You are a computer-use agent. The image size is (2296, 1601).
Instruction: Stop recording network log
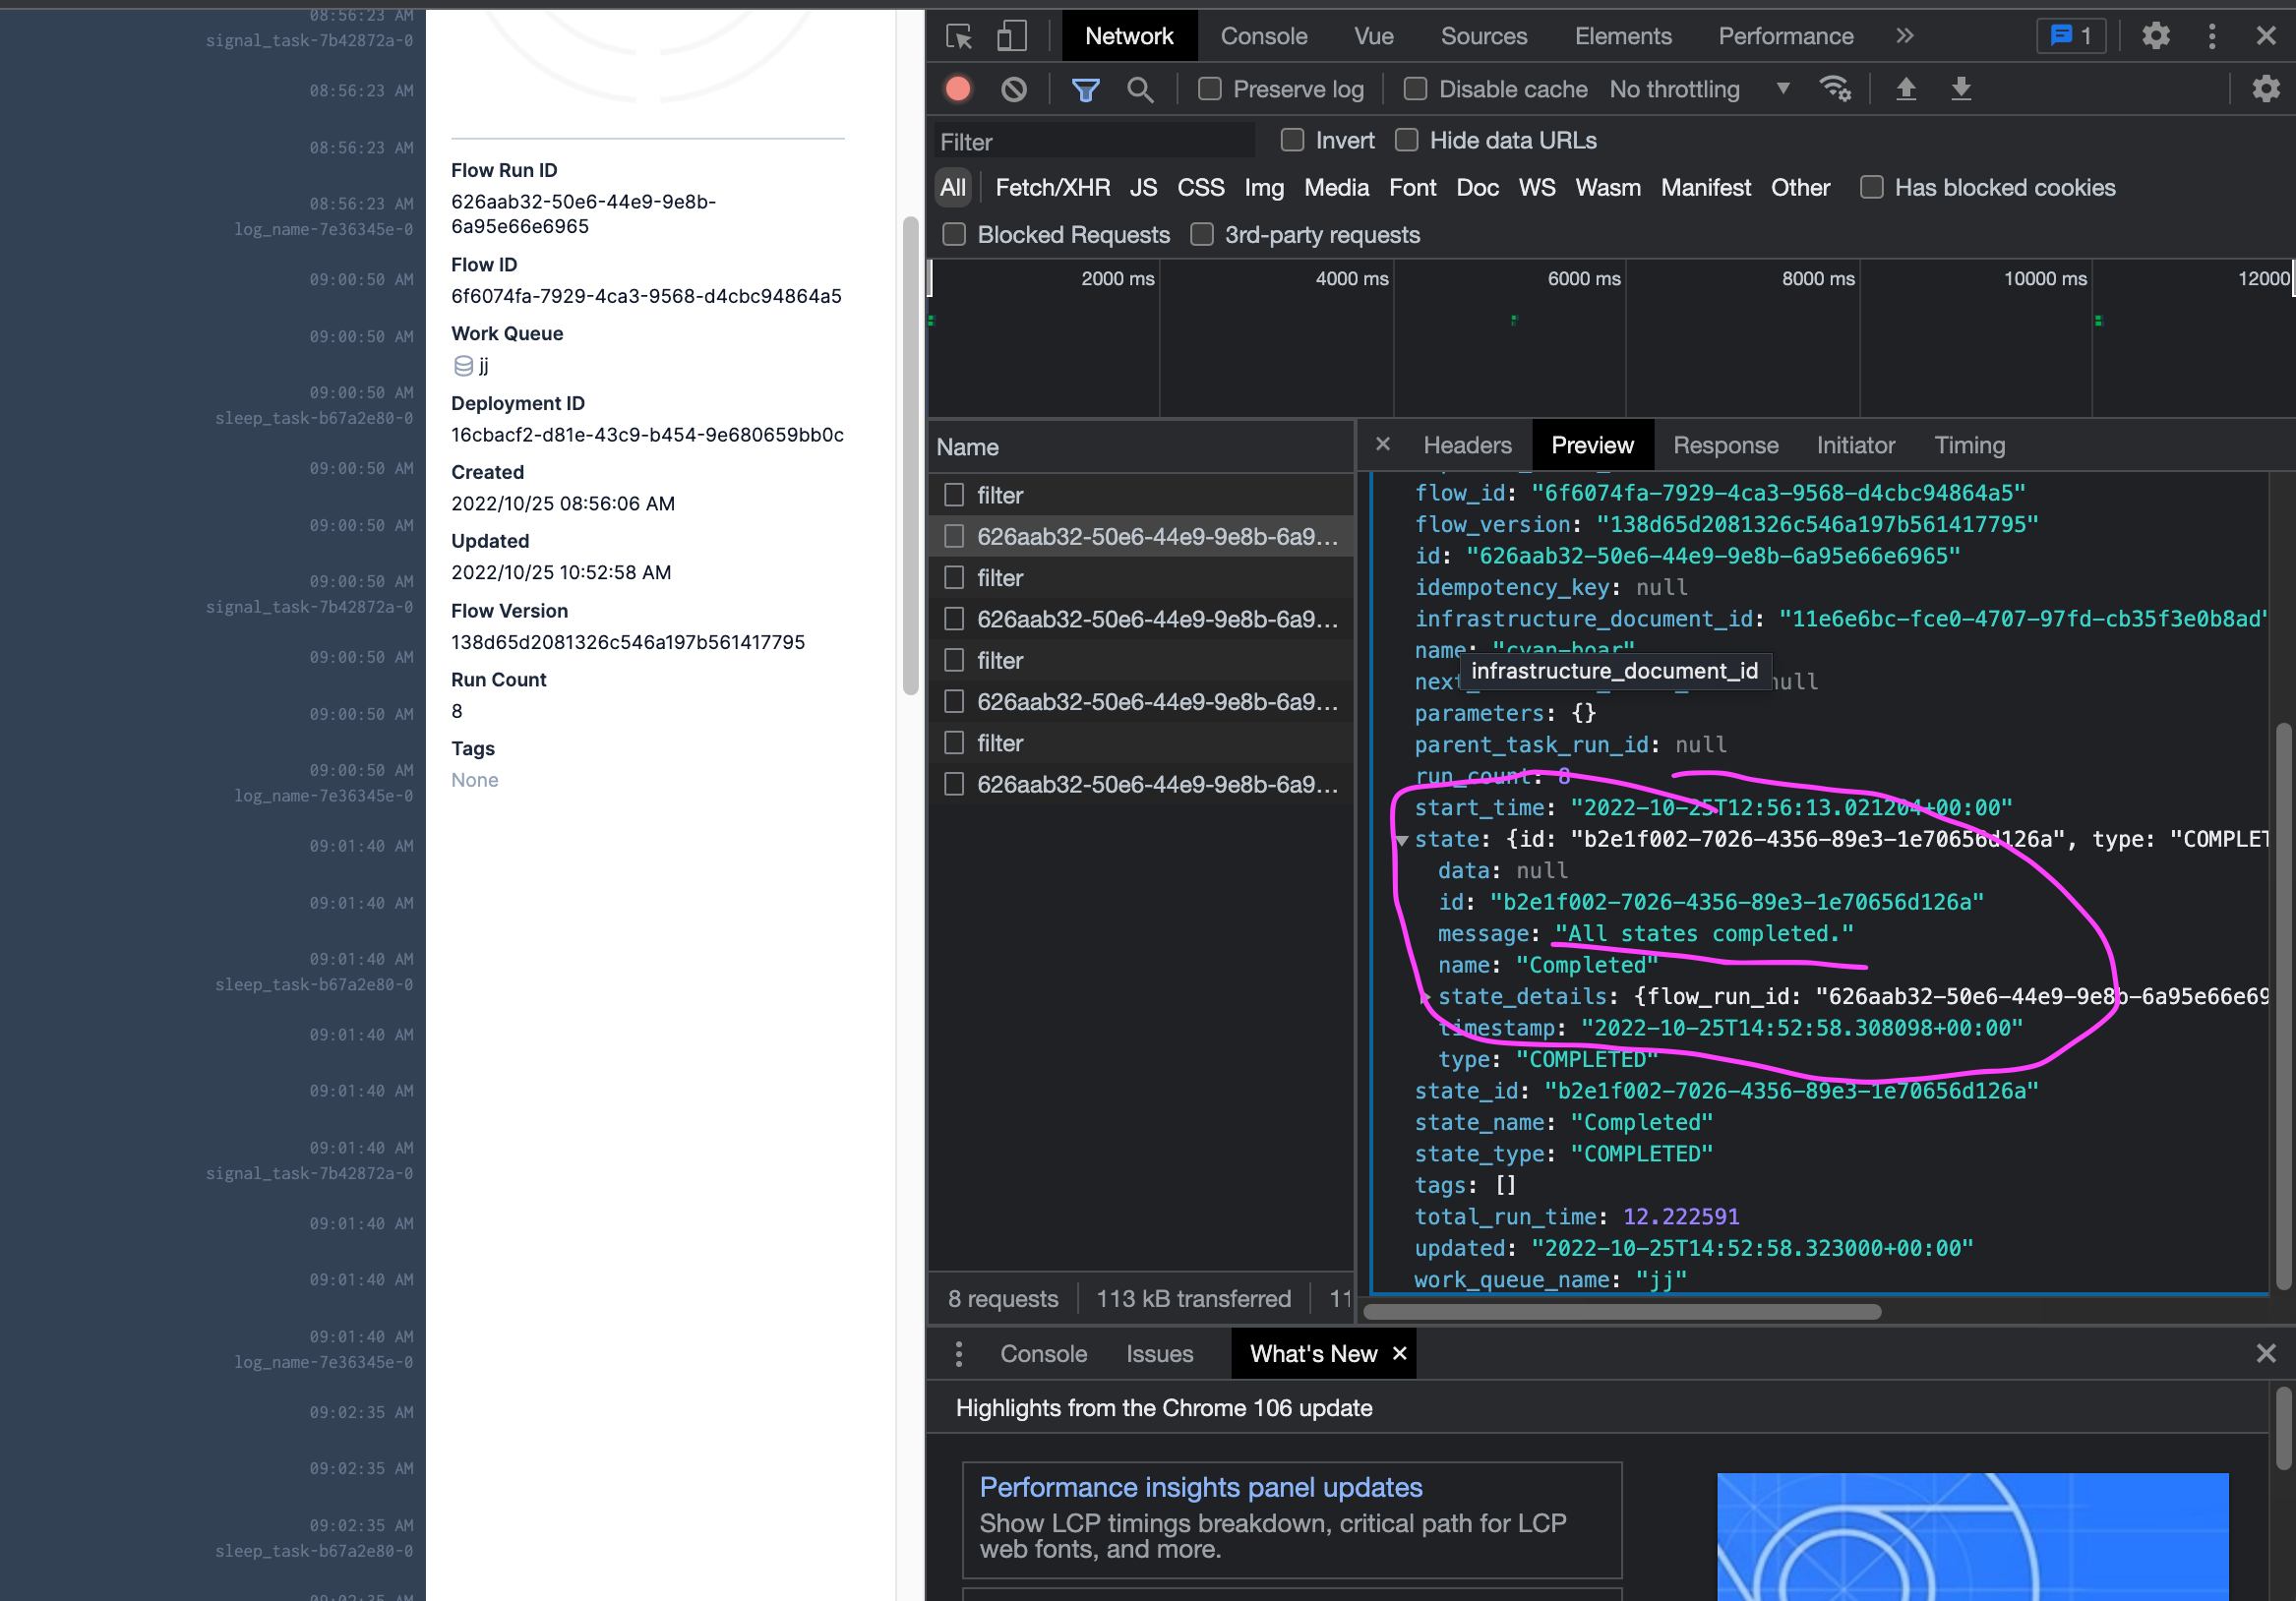point(958,90)
